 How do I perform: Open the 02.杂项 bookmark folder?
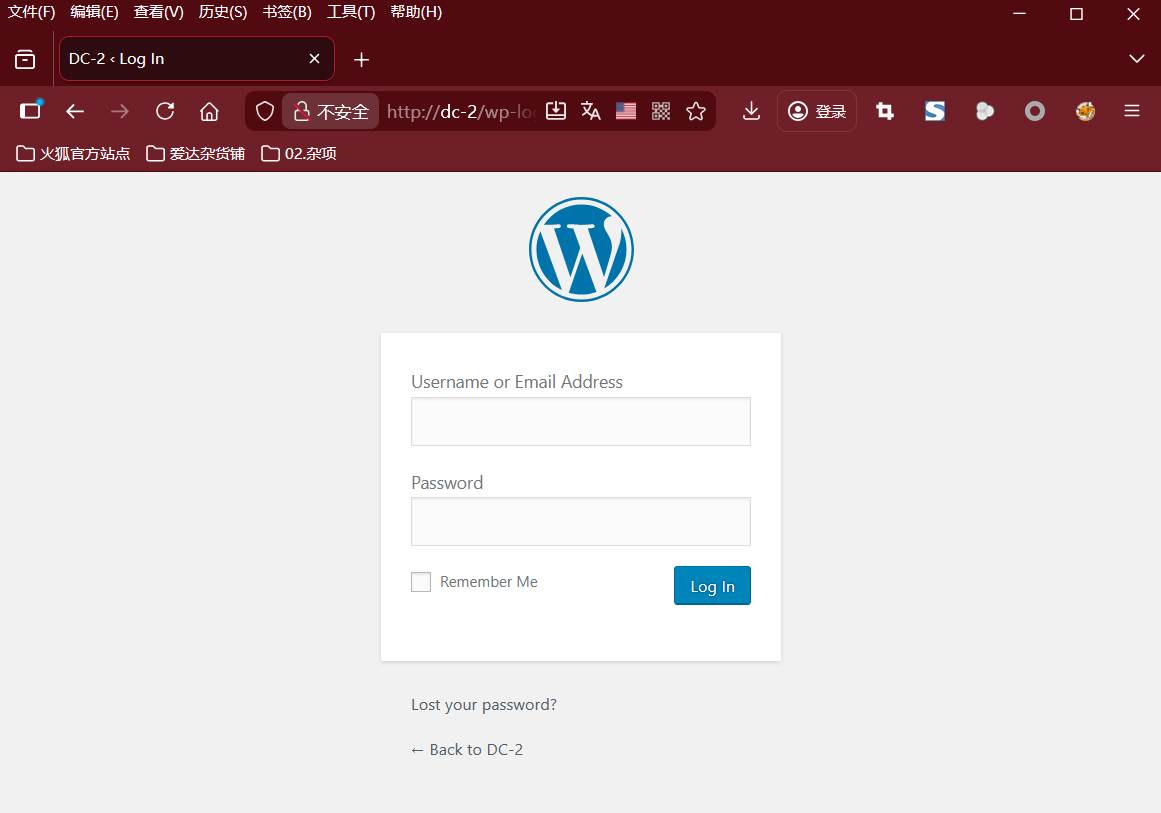point(299,153)
